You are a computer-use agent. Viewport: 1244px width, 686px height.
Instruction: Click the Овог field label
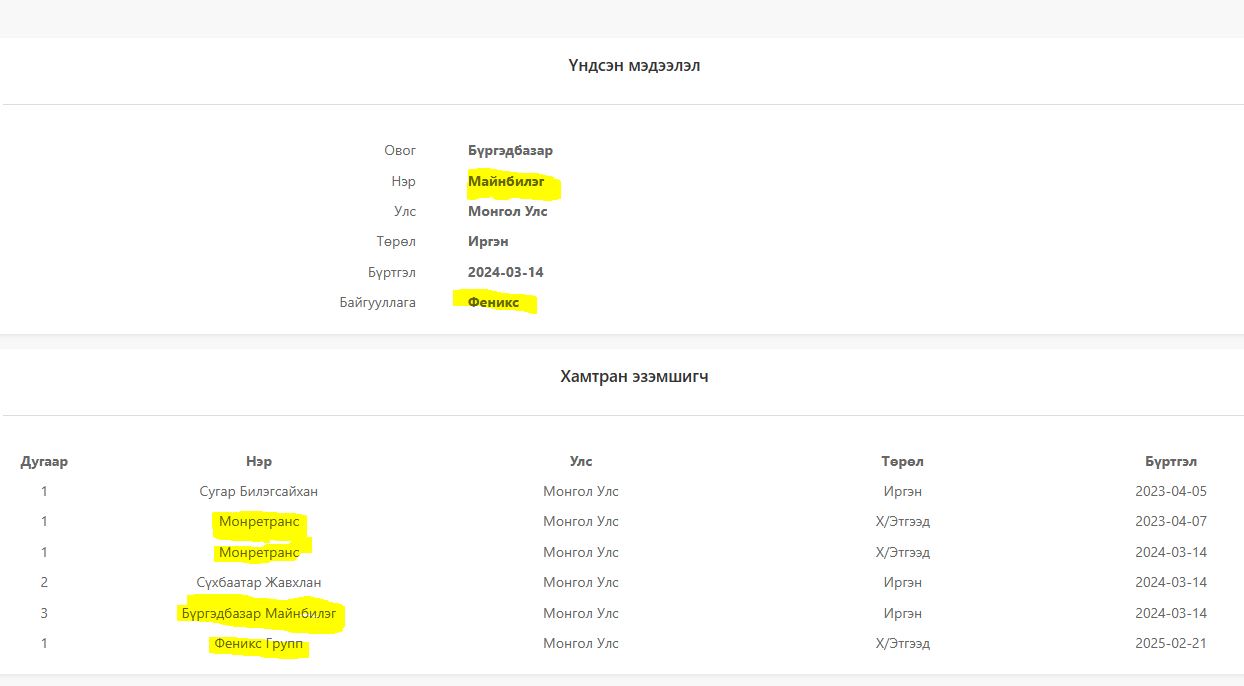click(x=400, y=151)
